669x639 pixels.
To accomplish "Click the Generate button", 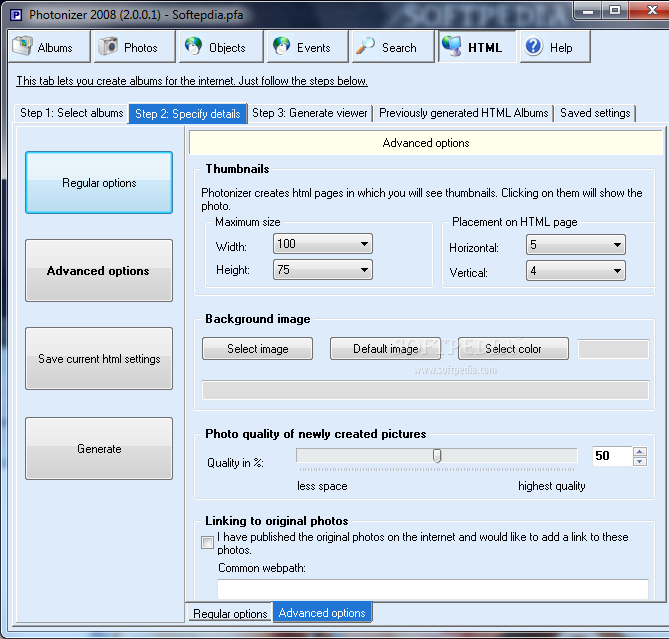I will (x=99, y=449).
